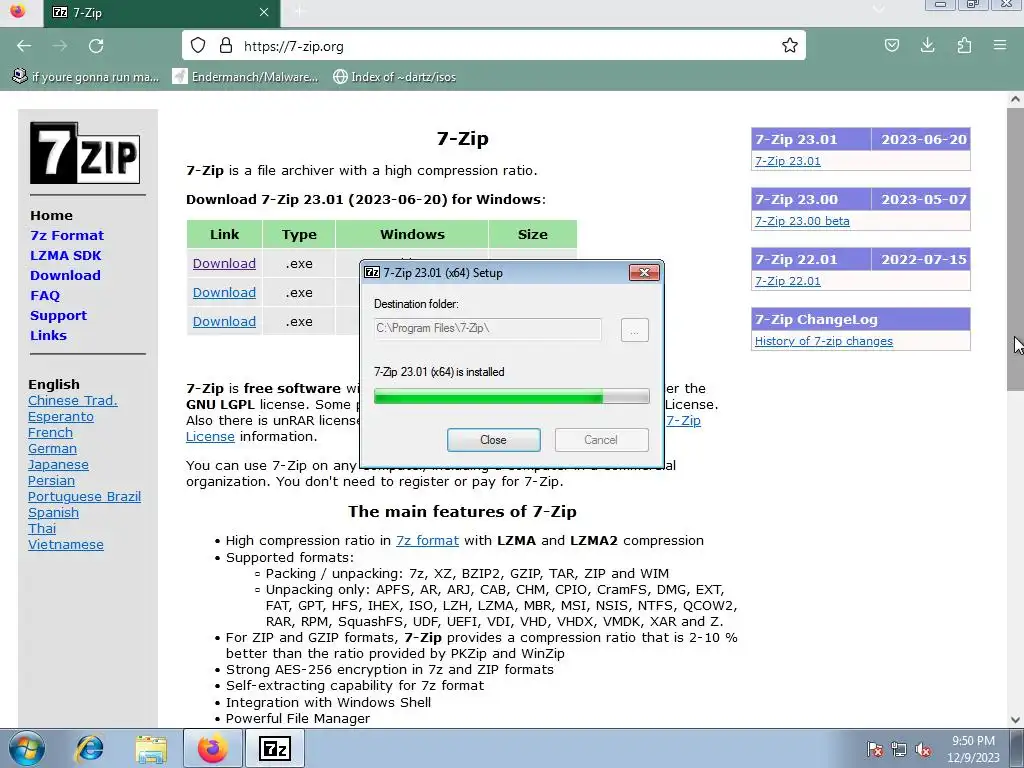
Task: Click third Download link in table
Action: 224,321
